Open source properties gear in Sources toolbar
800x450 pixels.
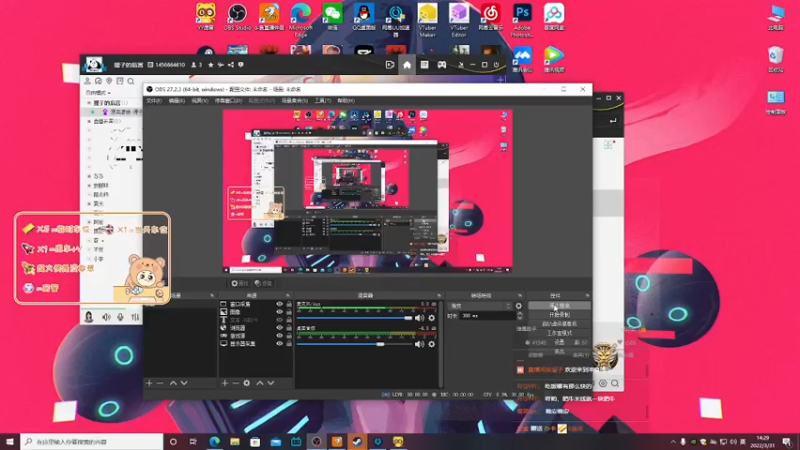click(246, 383)
